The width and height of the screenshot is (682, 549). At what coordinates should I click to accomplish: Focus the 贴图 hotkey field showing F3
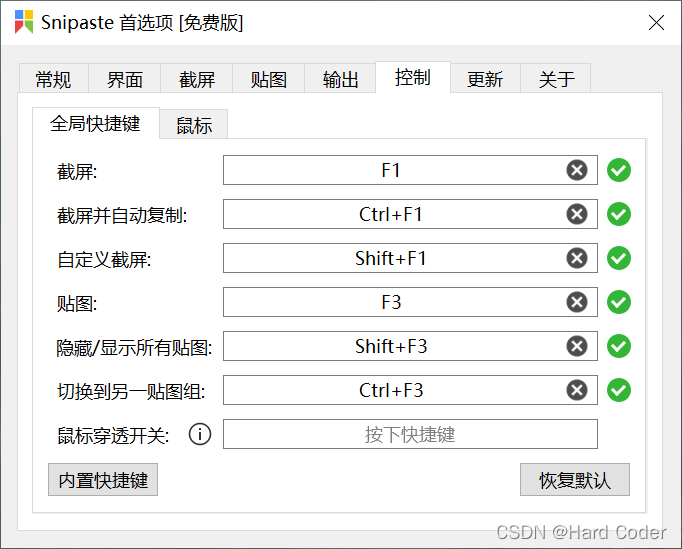410,302
